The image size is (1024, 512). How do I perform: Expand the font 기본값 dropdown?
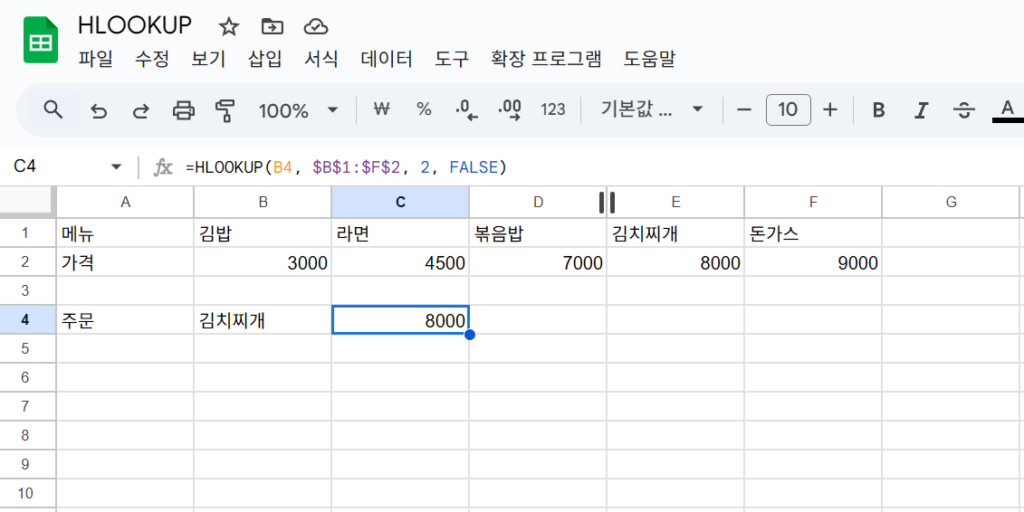(651, 110)
